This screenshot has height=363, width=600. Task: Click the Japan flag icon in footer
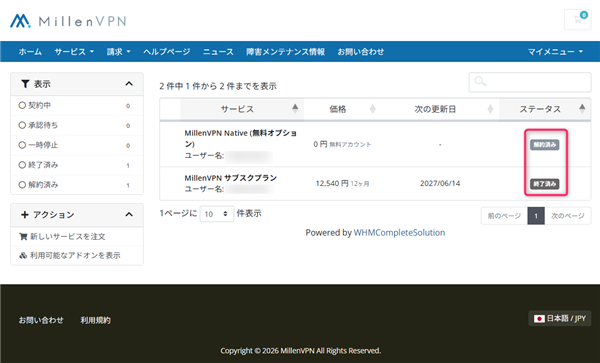pos(539,318)
